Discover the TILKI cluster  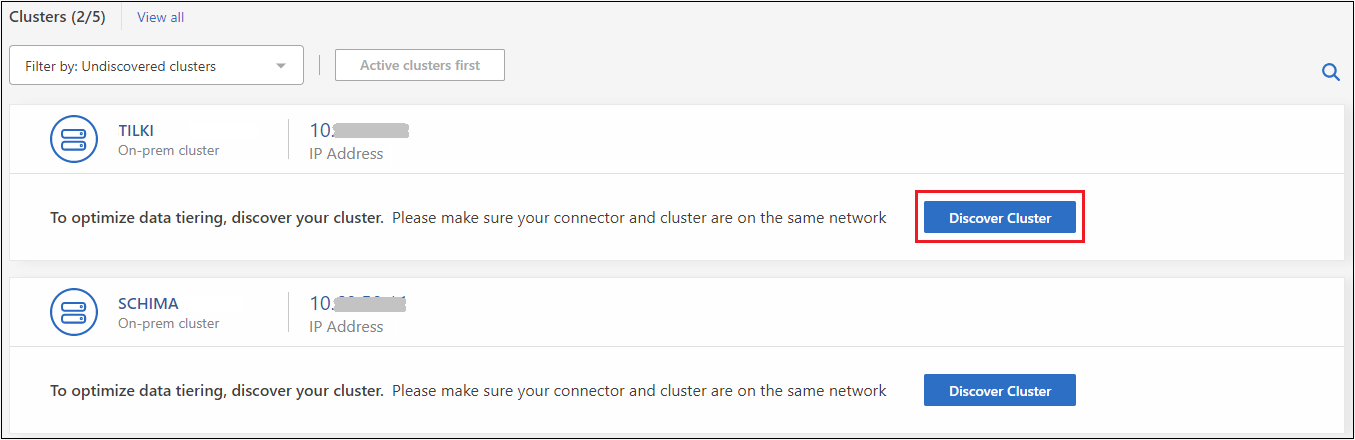(x=999, y=218)
